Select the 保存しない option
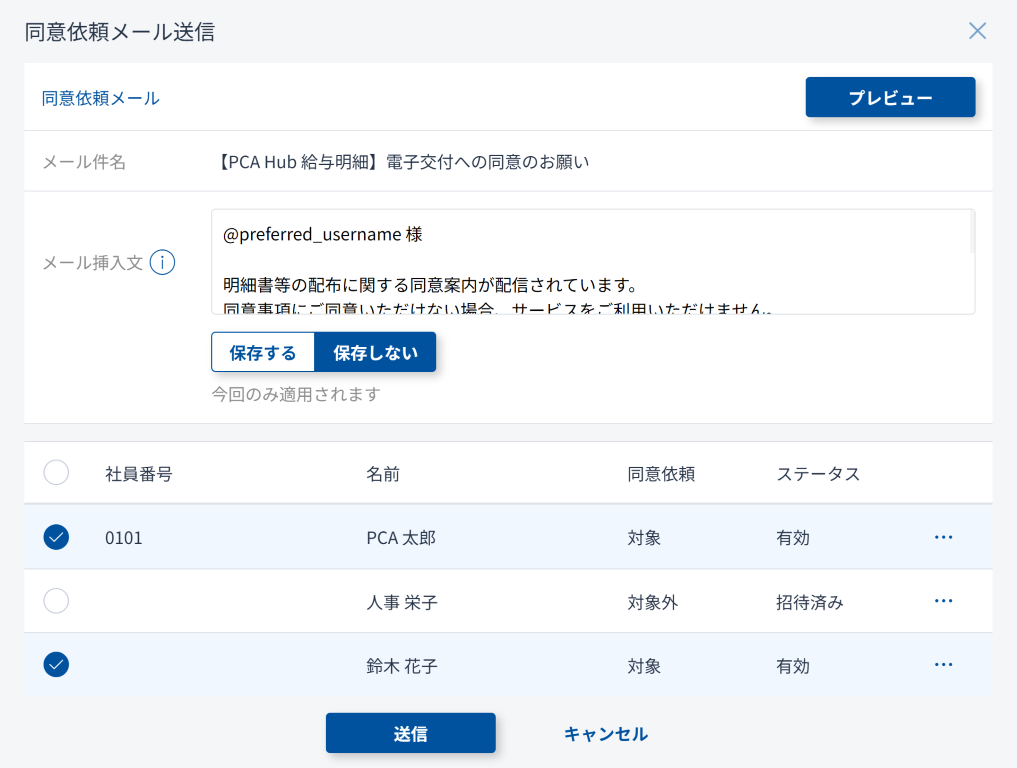 375,353
